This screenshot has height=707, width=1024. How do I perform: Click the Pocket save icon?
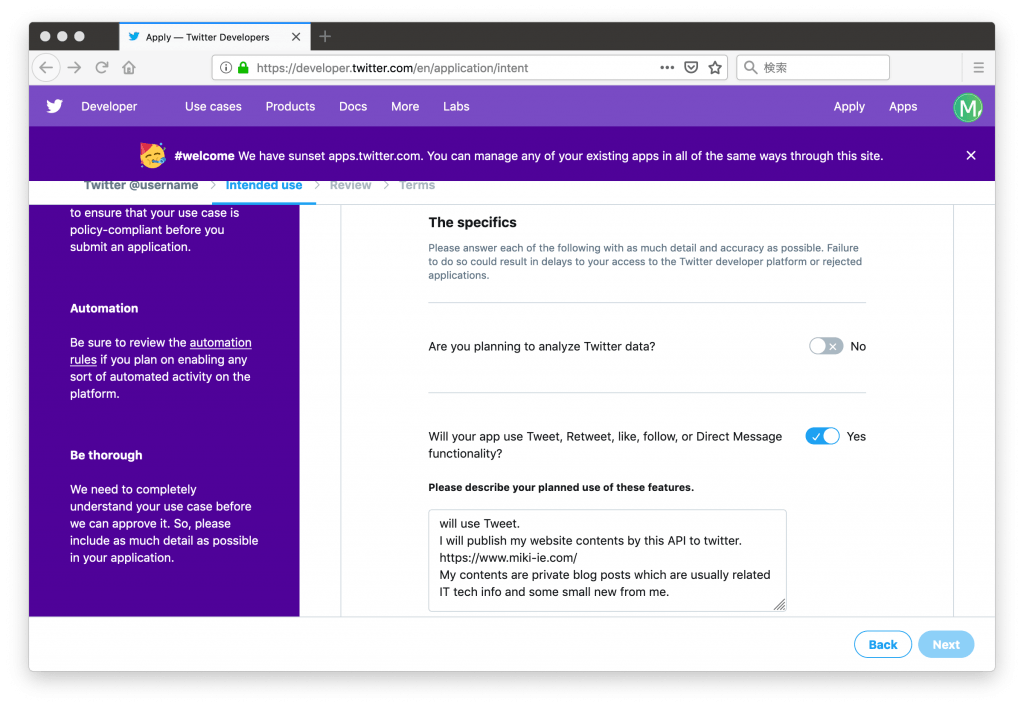[691, 68]
